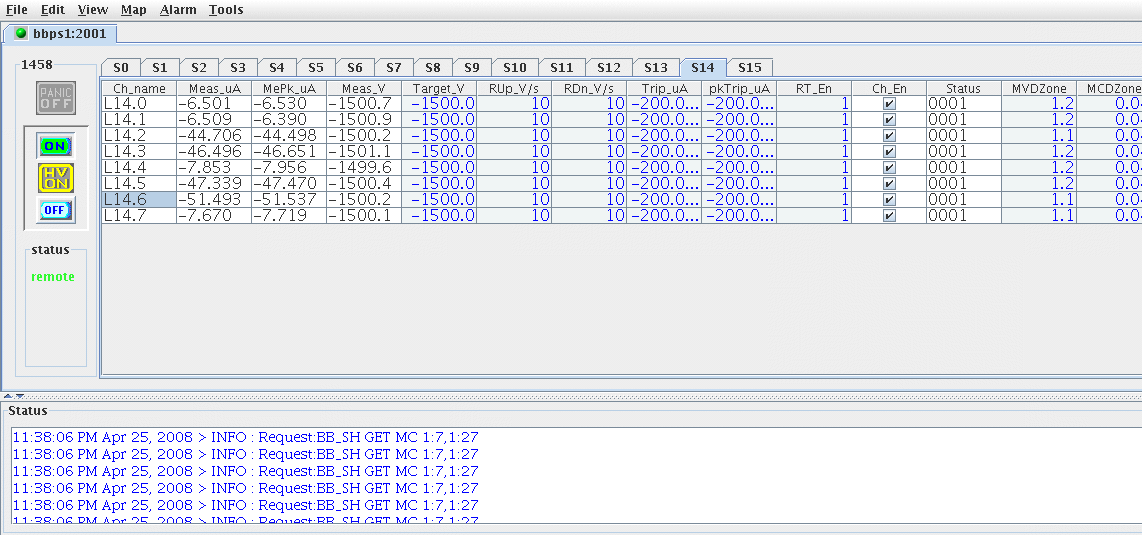Switch to slot tab S13

655,67
